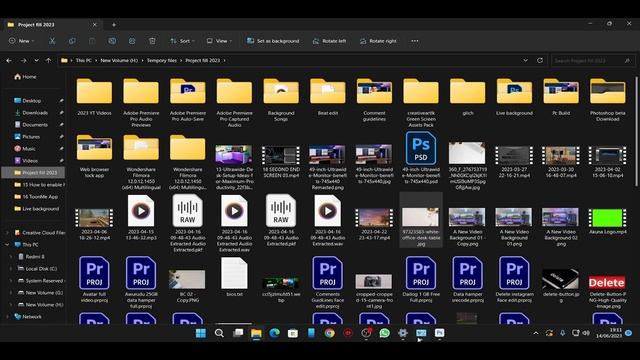The height and width of the screenshot is (360, 640).
Task: Open Google Chrome from the taskbar
Action: (x=329, y=333)
